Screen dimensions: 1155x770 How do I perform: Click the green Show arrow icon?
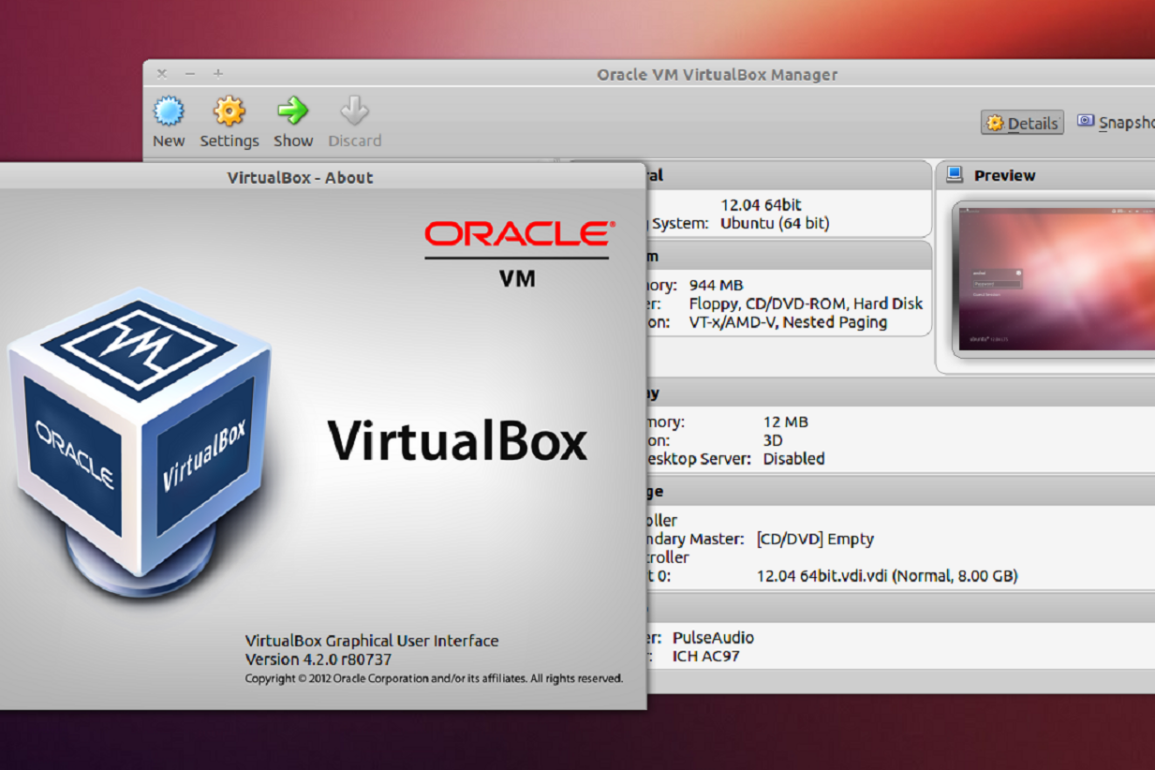293,111
